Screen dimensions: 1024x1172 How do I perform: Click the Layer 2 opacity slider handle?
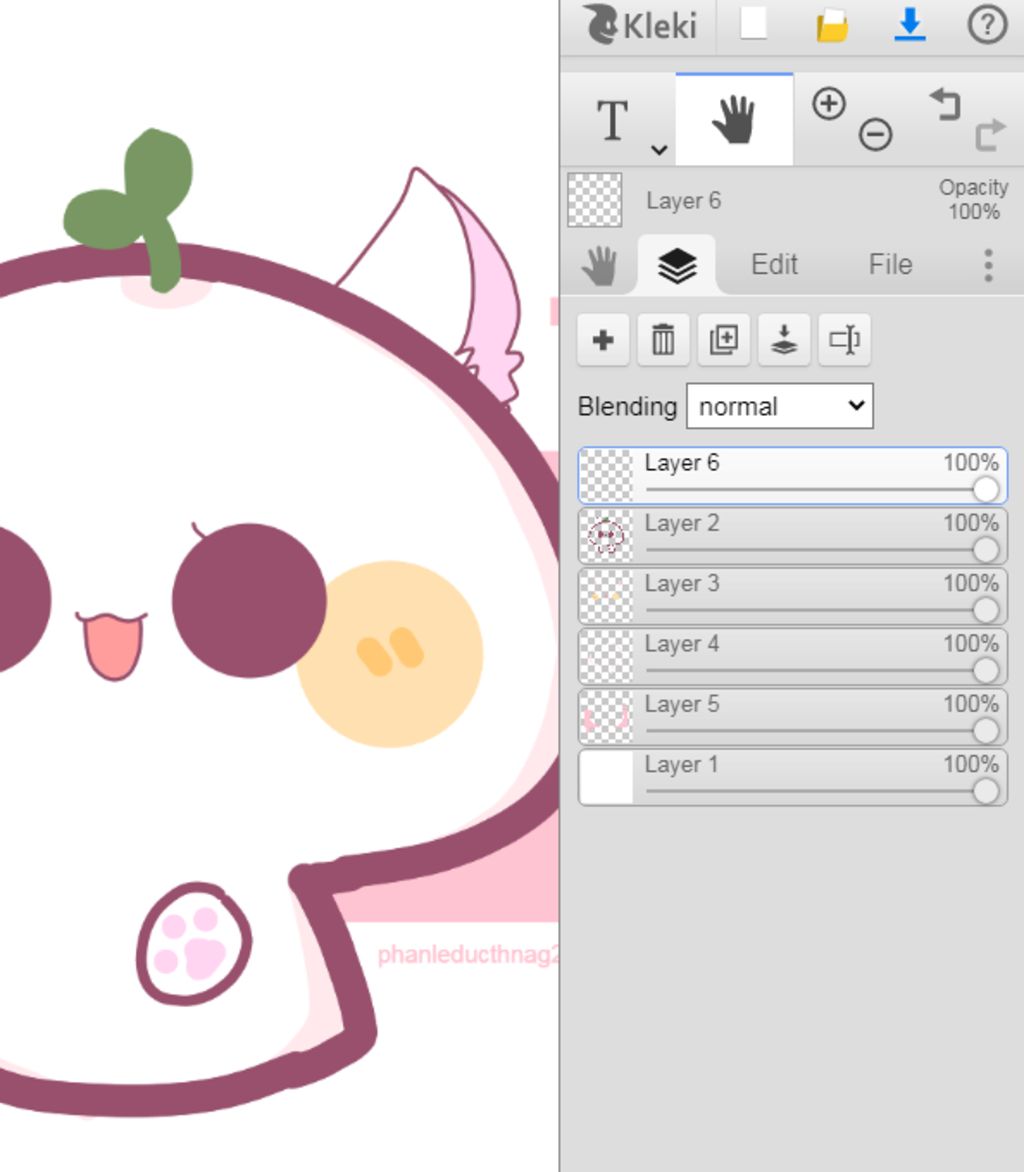pos(986,550)
